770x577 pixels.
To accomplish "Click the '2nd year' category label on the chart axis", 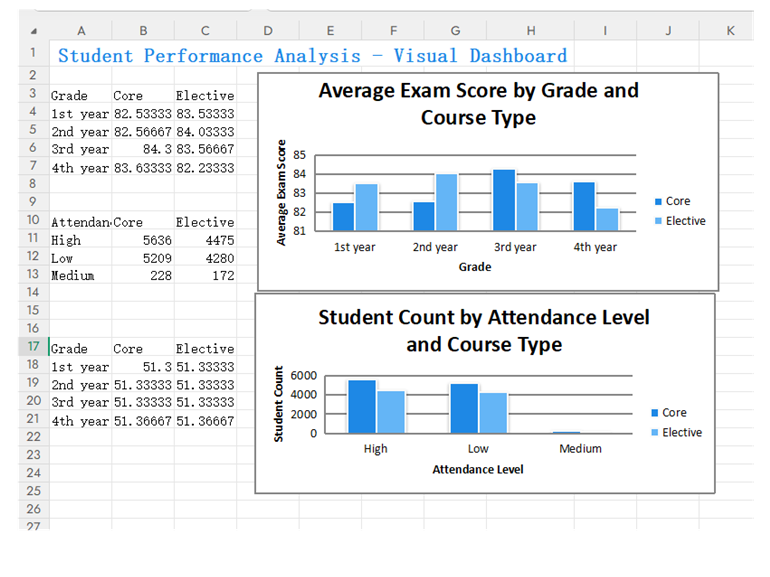I will [x=435, y=247].
